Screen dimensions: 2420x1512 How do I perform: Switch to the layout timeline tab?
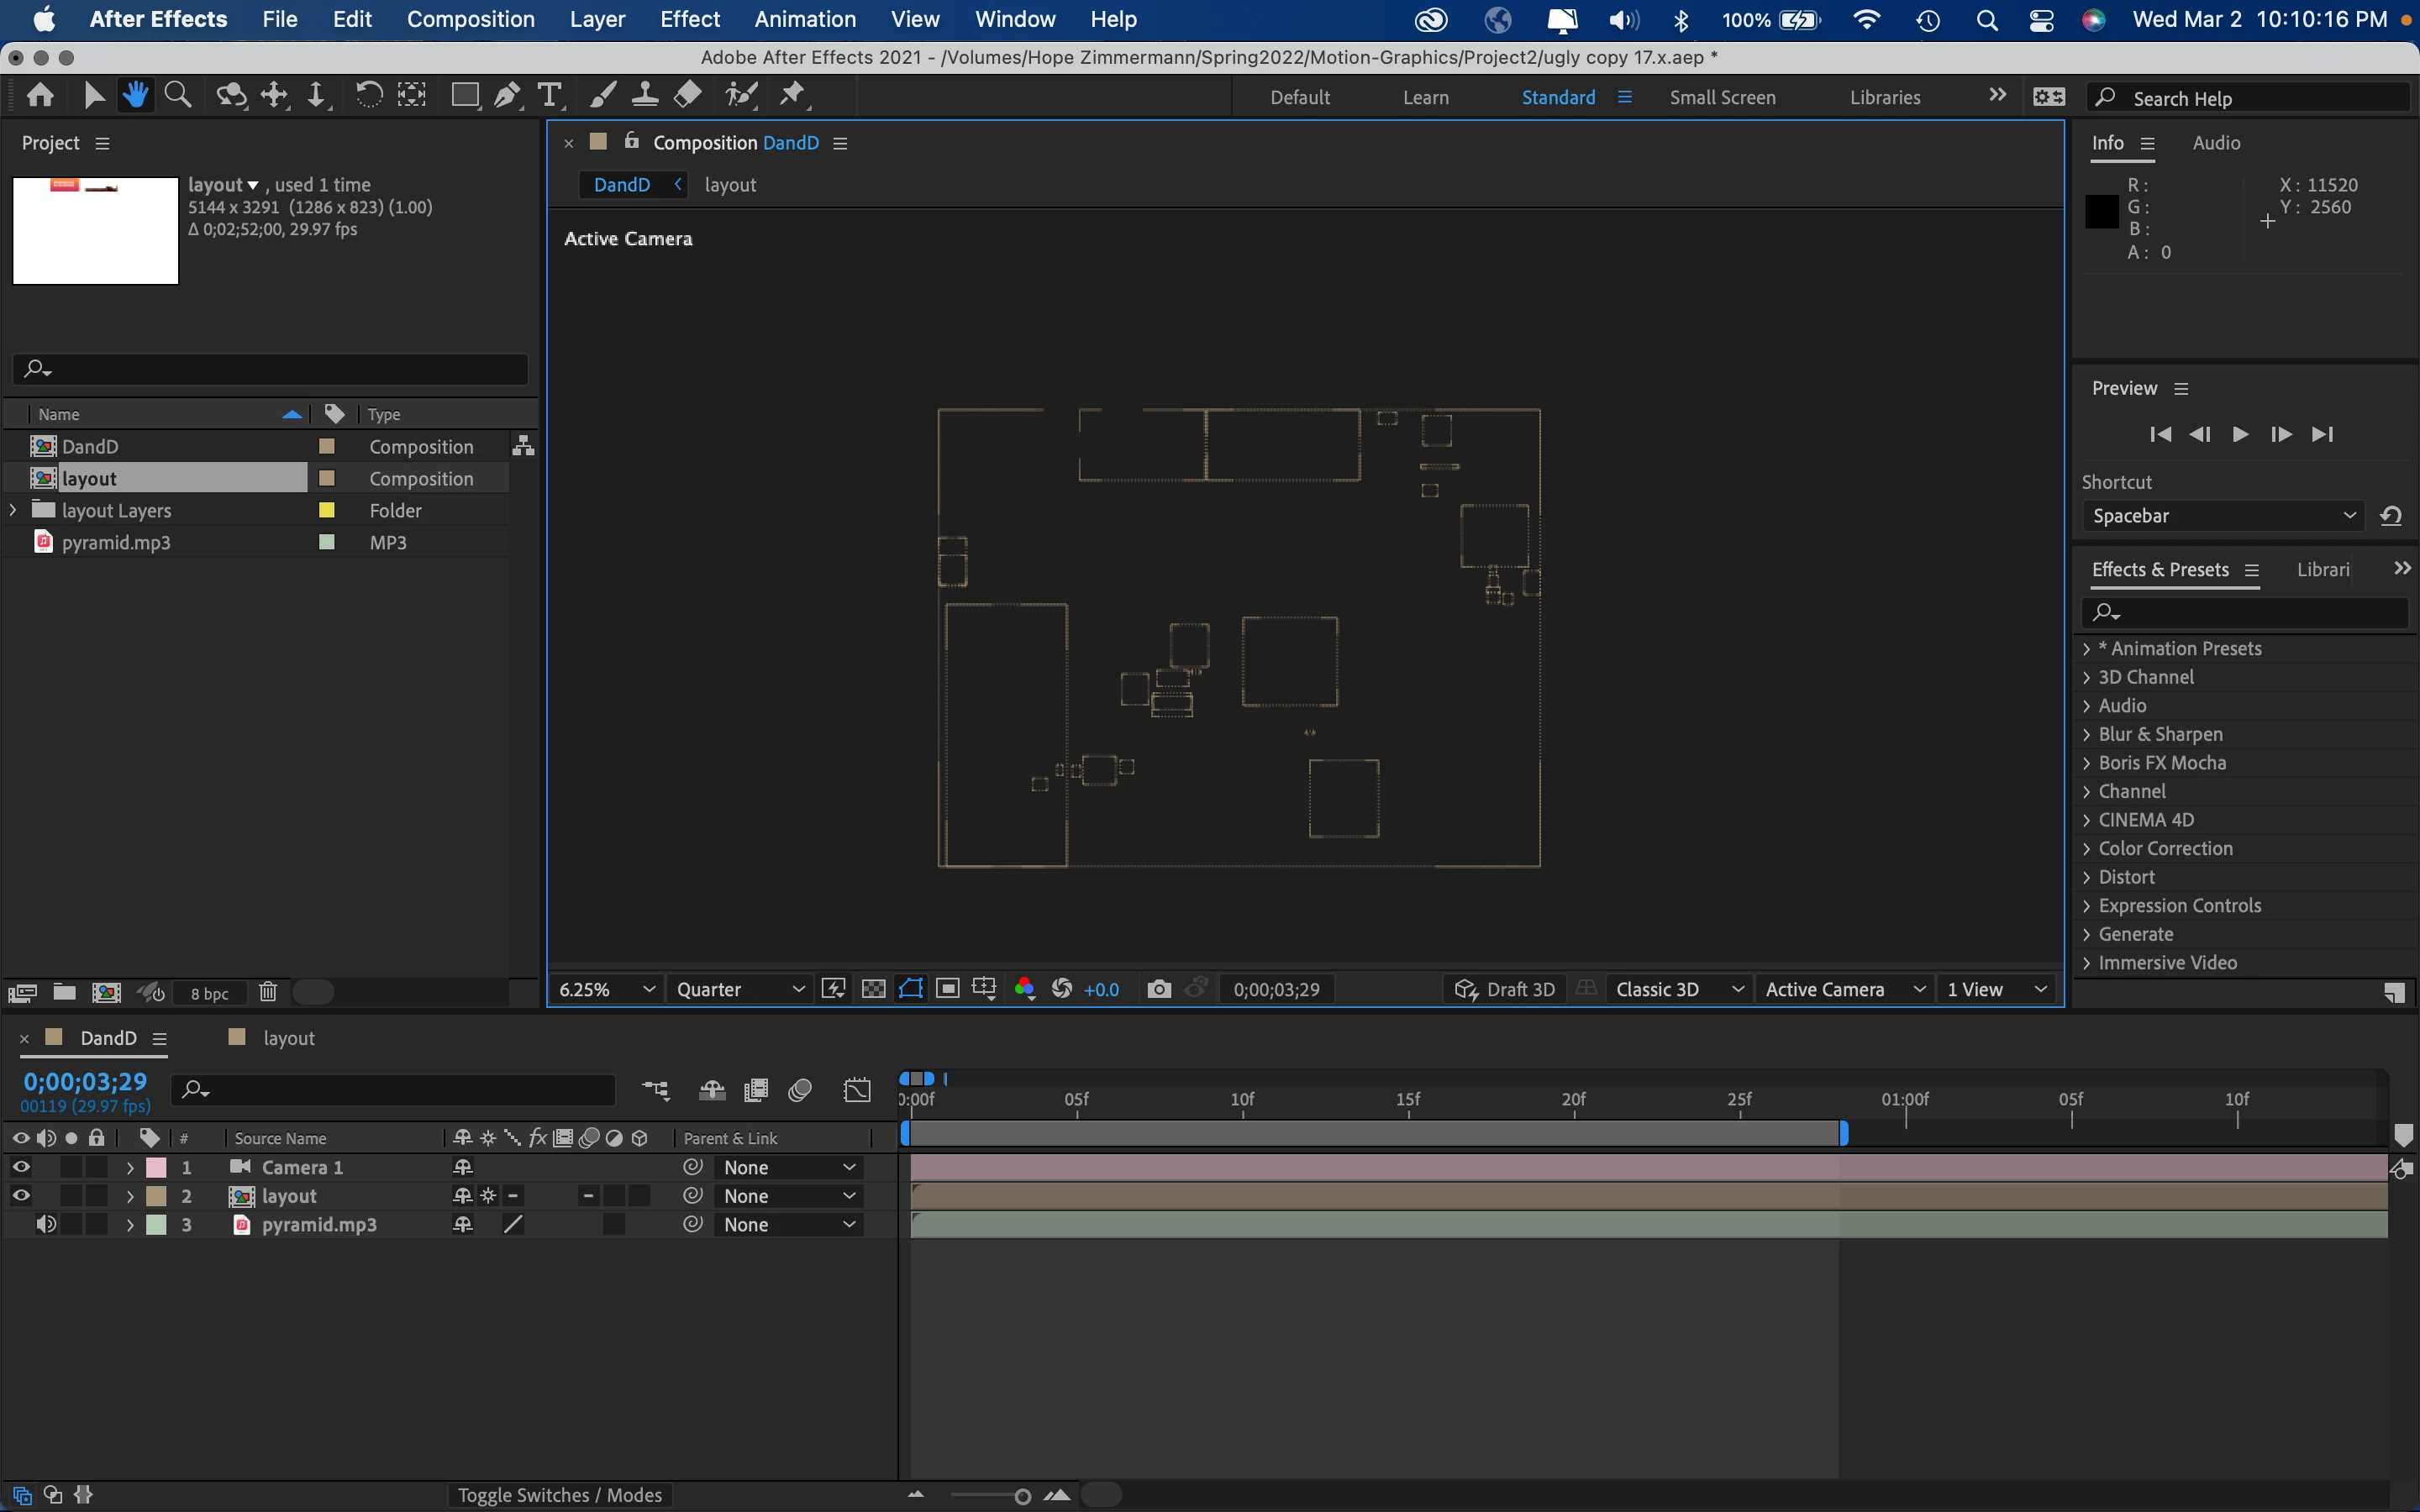click(288, 1038)
